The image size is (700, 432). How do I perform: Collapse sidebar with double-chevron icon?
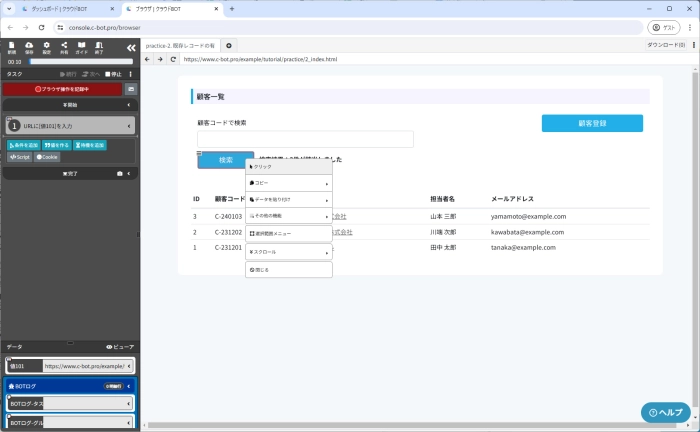click(130, 48)
